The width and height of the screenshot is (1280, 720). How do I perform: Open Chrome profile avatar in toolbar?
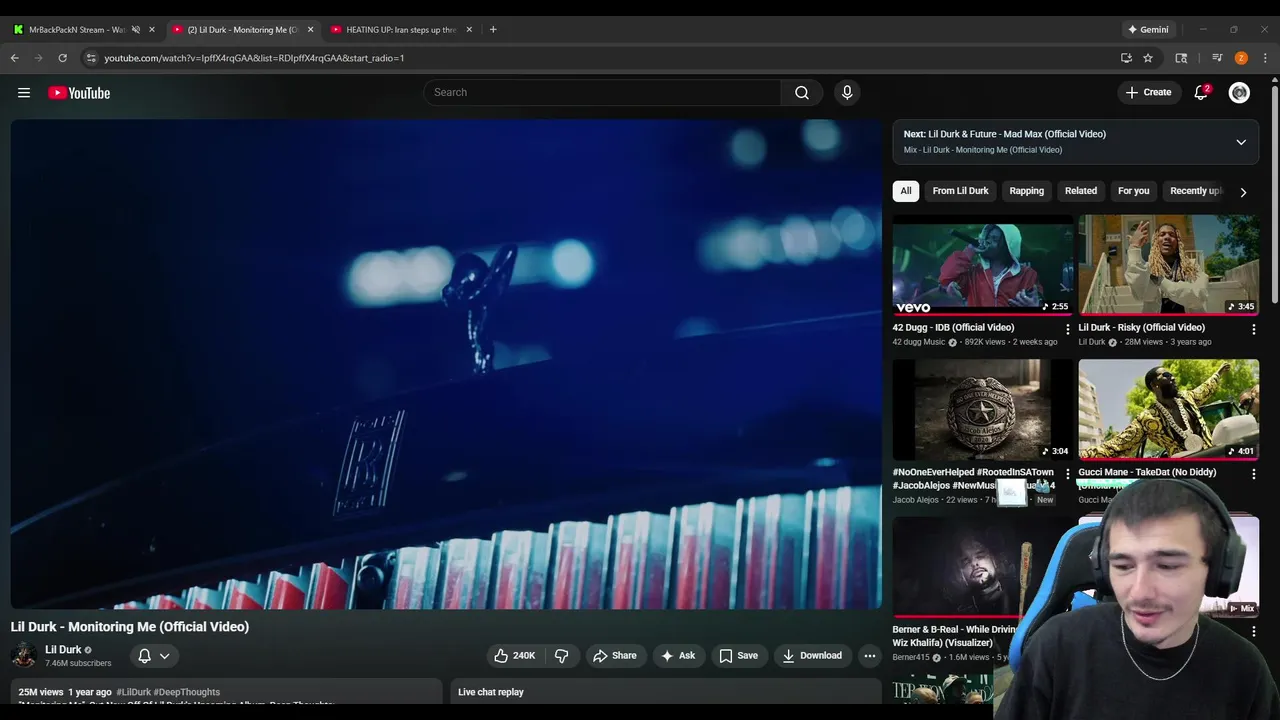pos(1241,58)
